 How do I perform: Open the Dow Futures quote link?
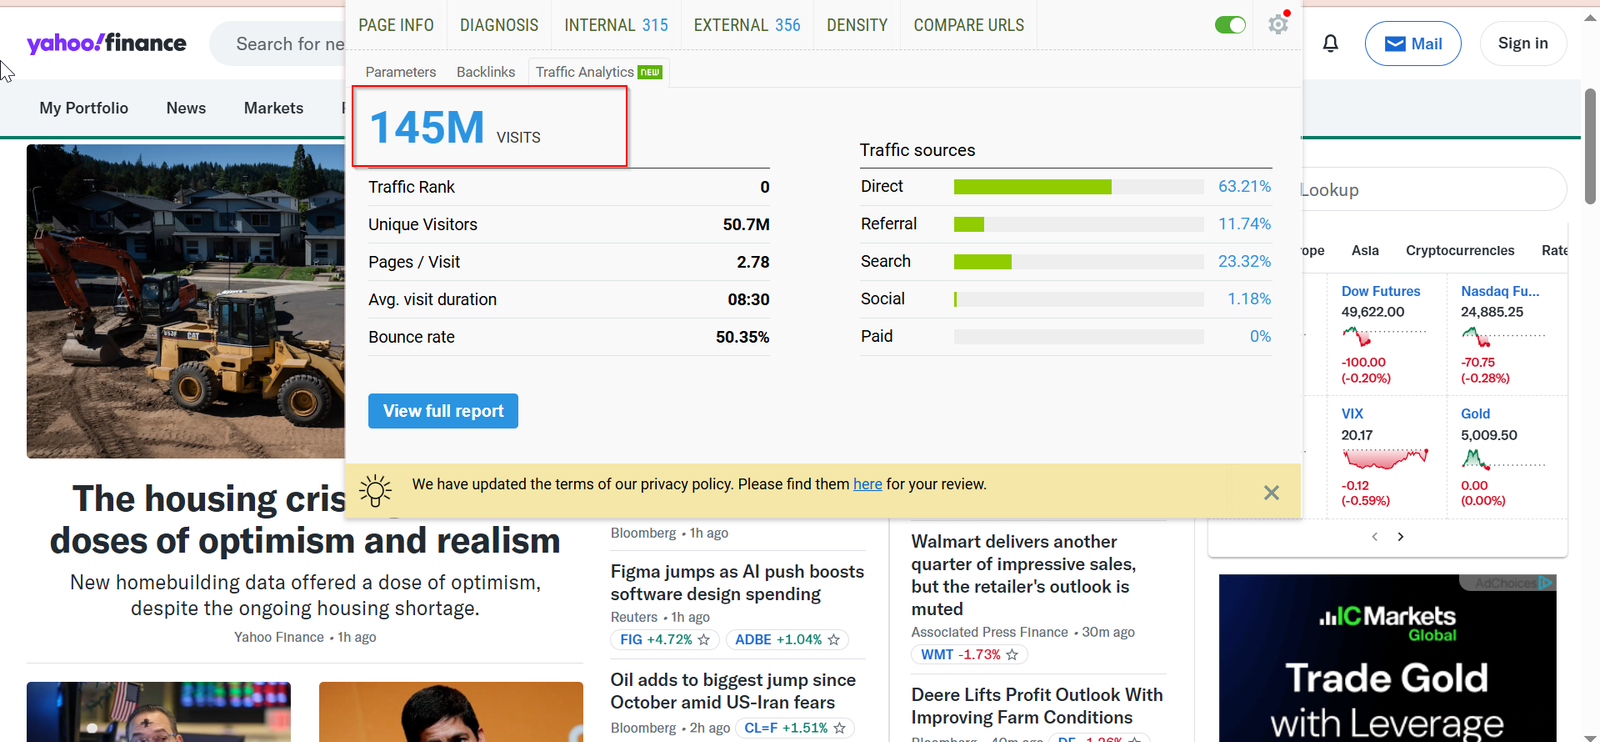(x=1380, y=291)
